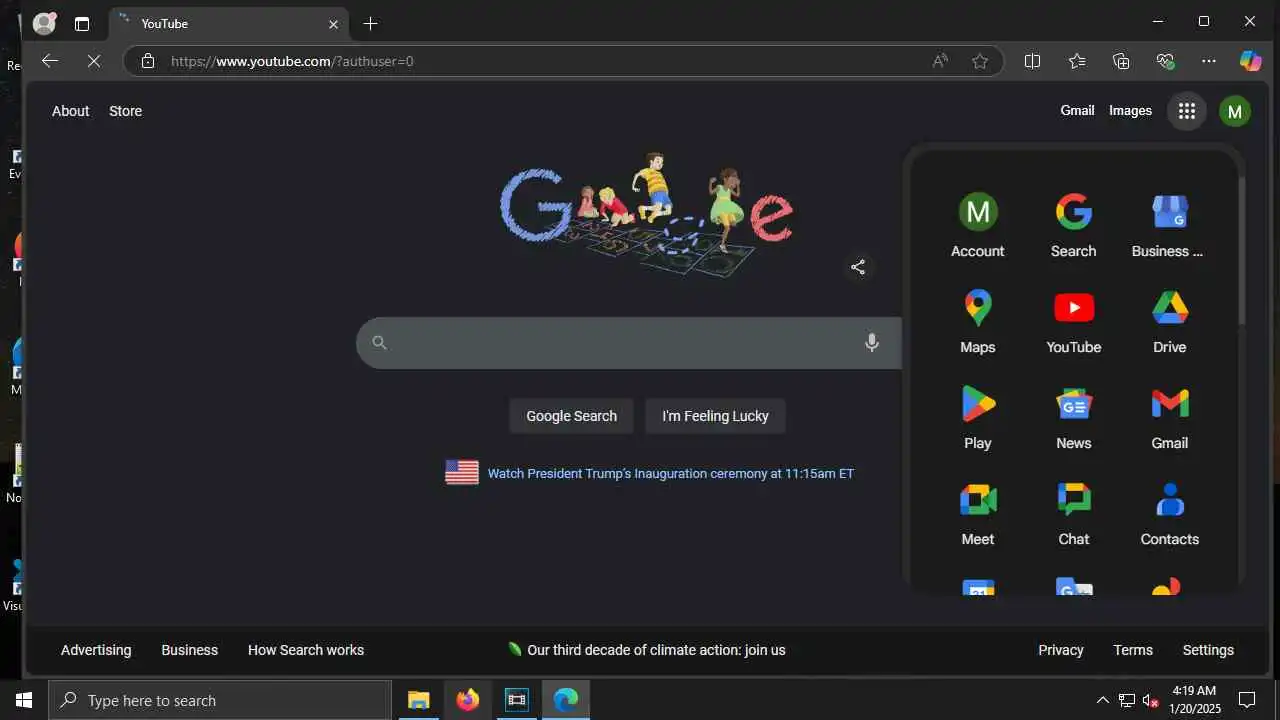1280x720 pixels.
Task: Open the Windows Start menu
Action: tap(24, 700)
